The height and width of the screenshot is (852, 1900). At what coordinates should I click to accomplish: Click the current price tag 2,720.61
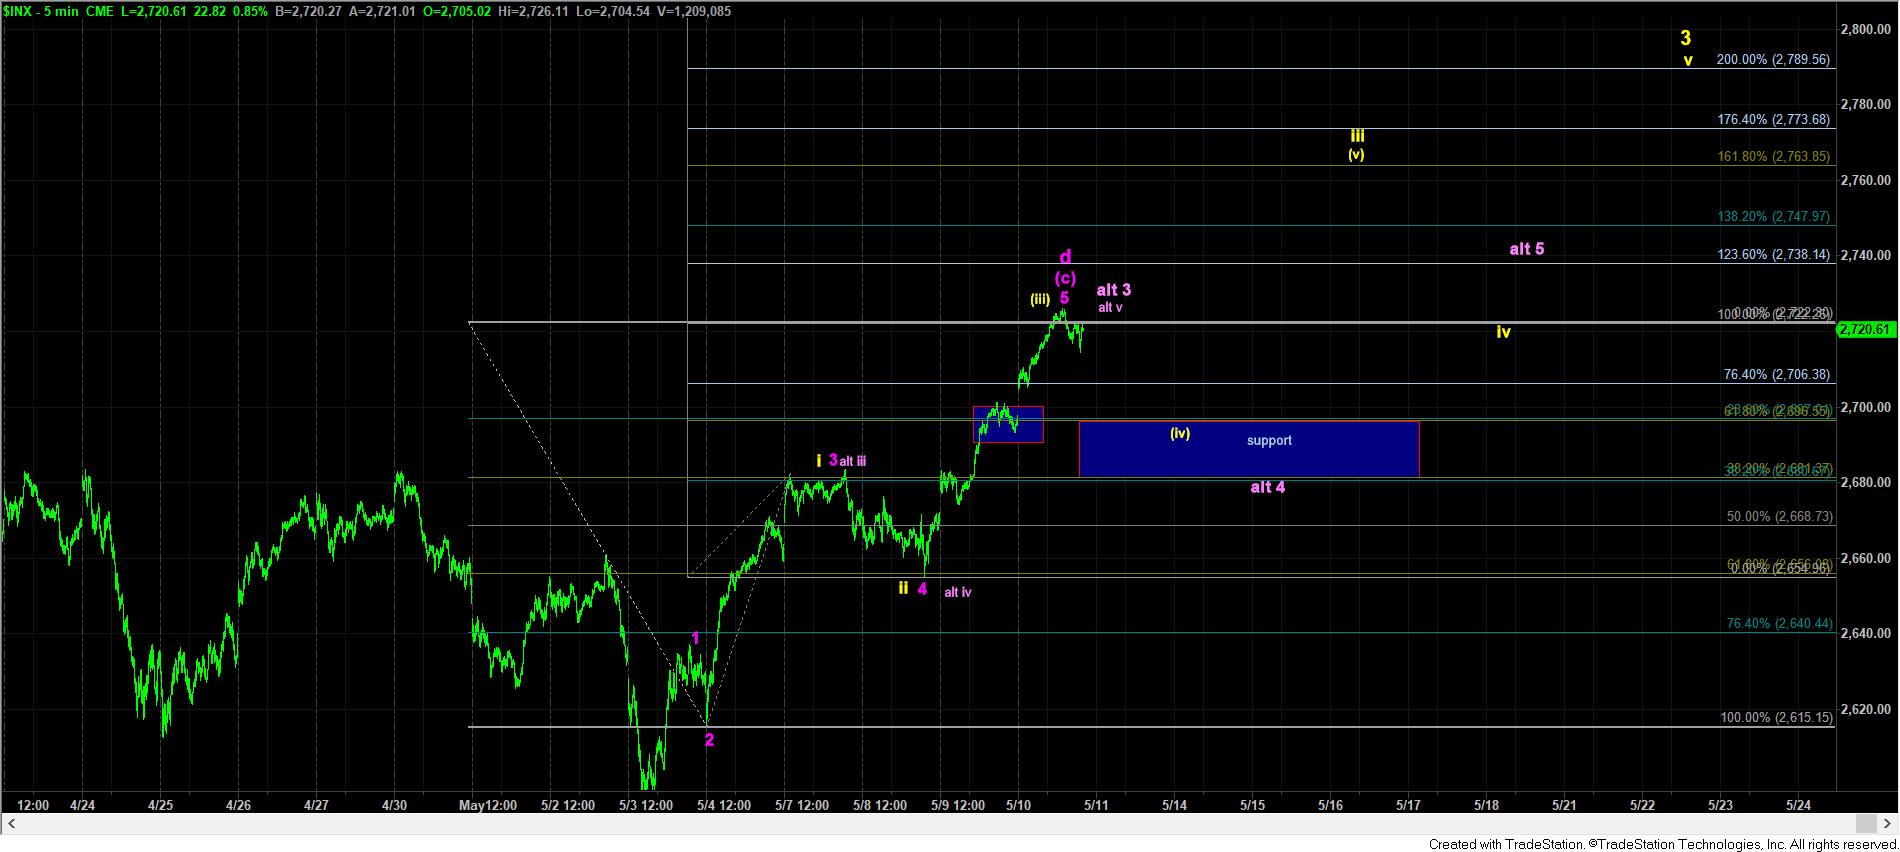pyautogui.click(x=1867, y=329)
